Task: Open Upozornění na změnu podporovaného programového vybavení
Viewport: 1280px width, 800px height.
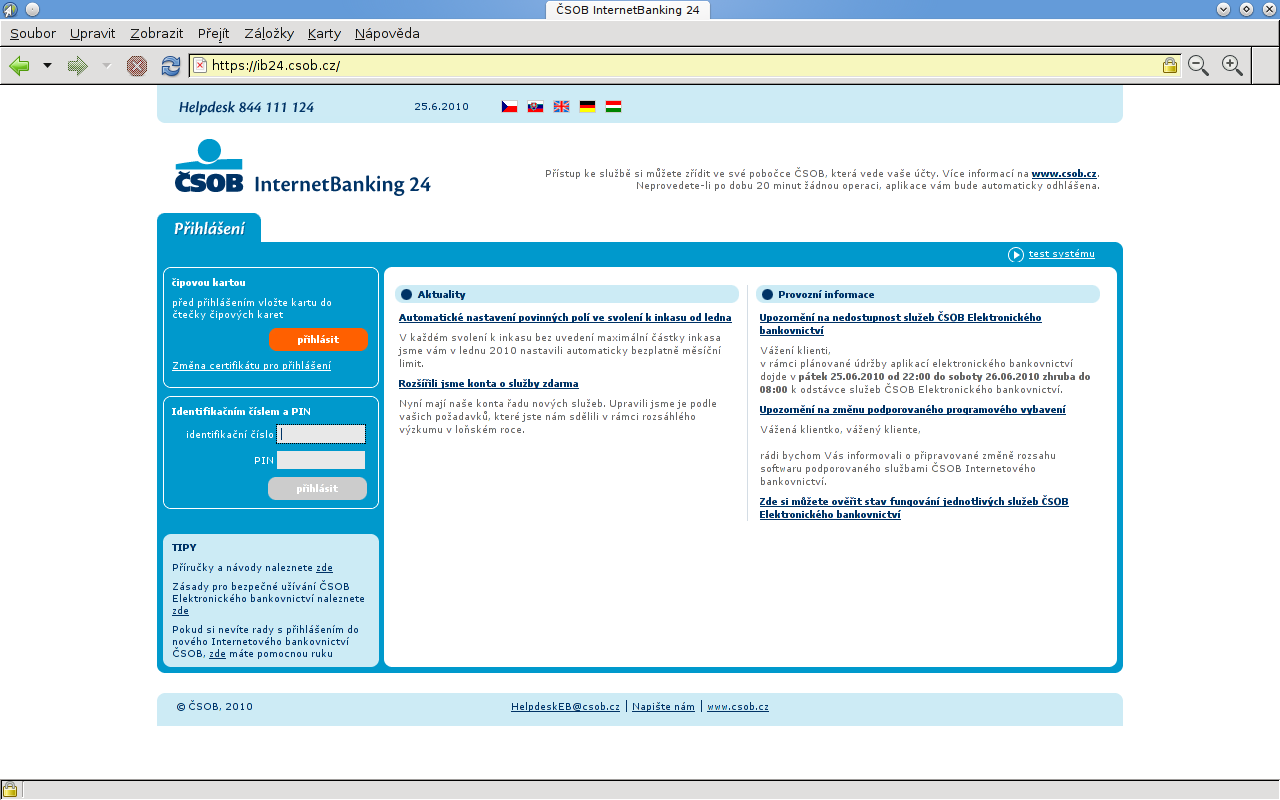Action: [x=912, y=410]
